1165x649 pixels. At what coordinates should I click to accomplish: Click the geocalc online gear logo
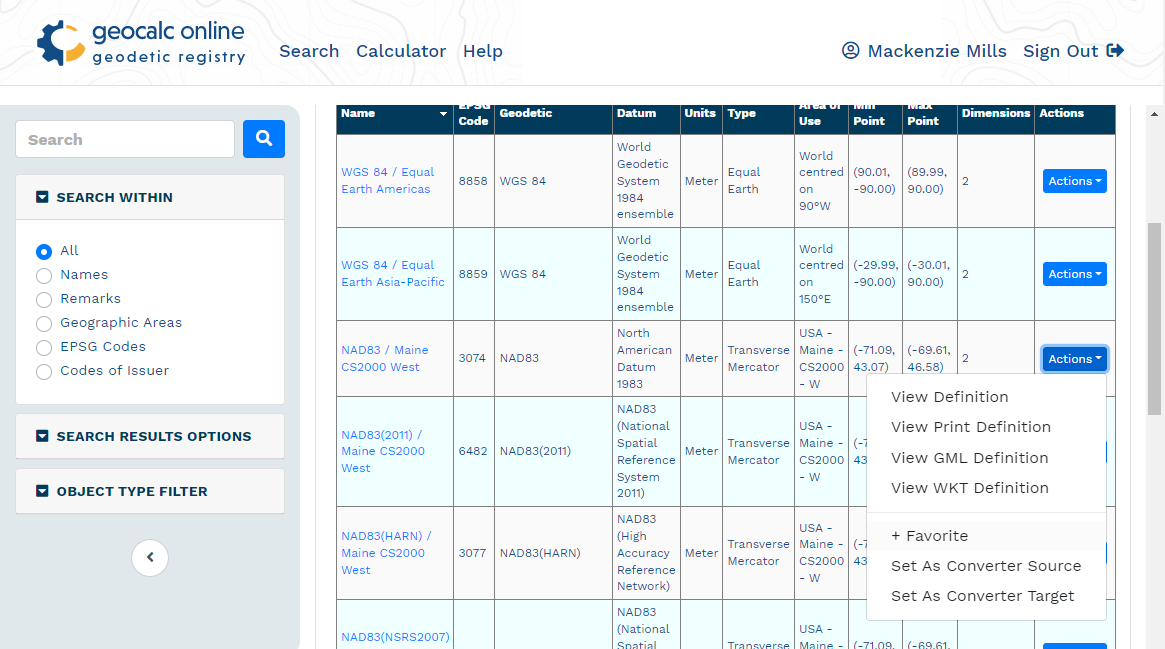pos(61,43)
